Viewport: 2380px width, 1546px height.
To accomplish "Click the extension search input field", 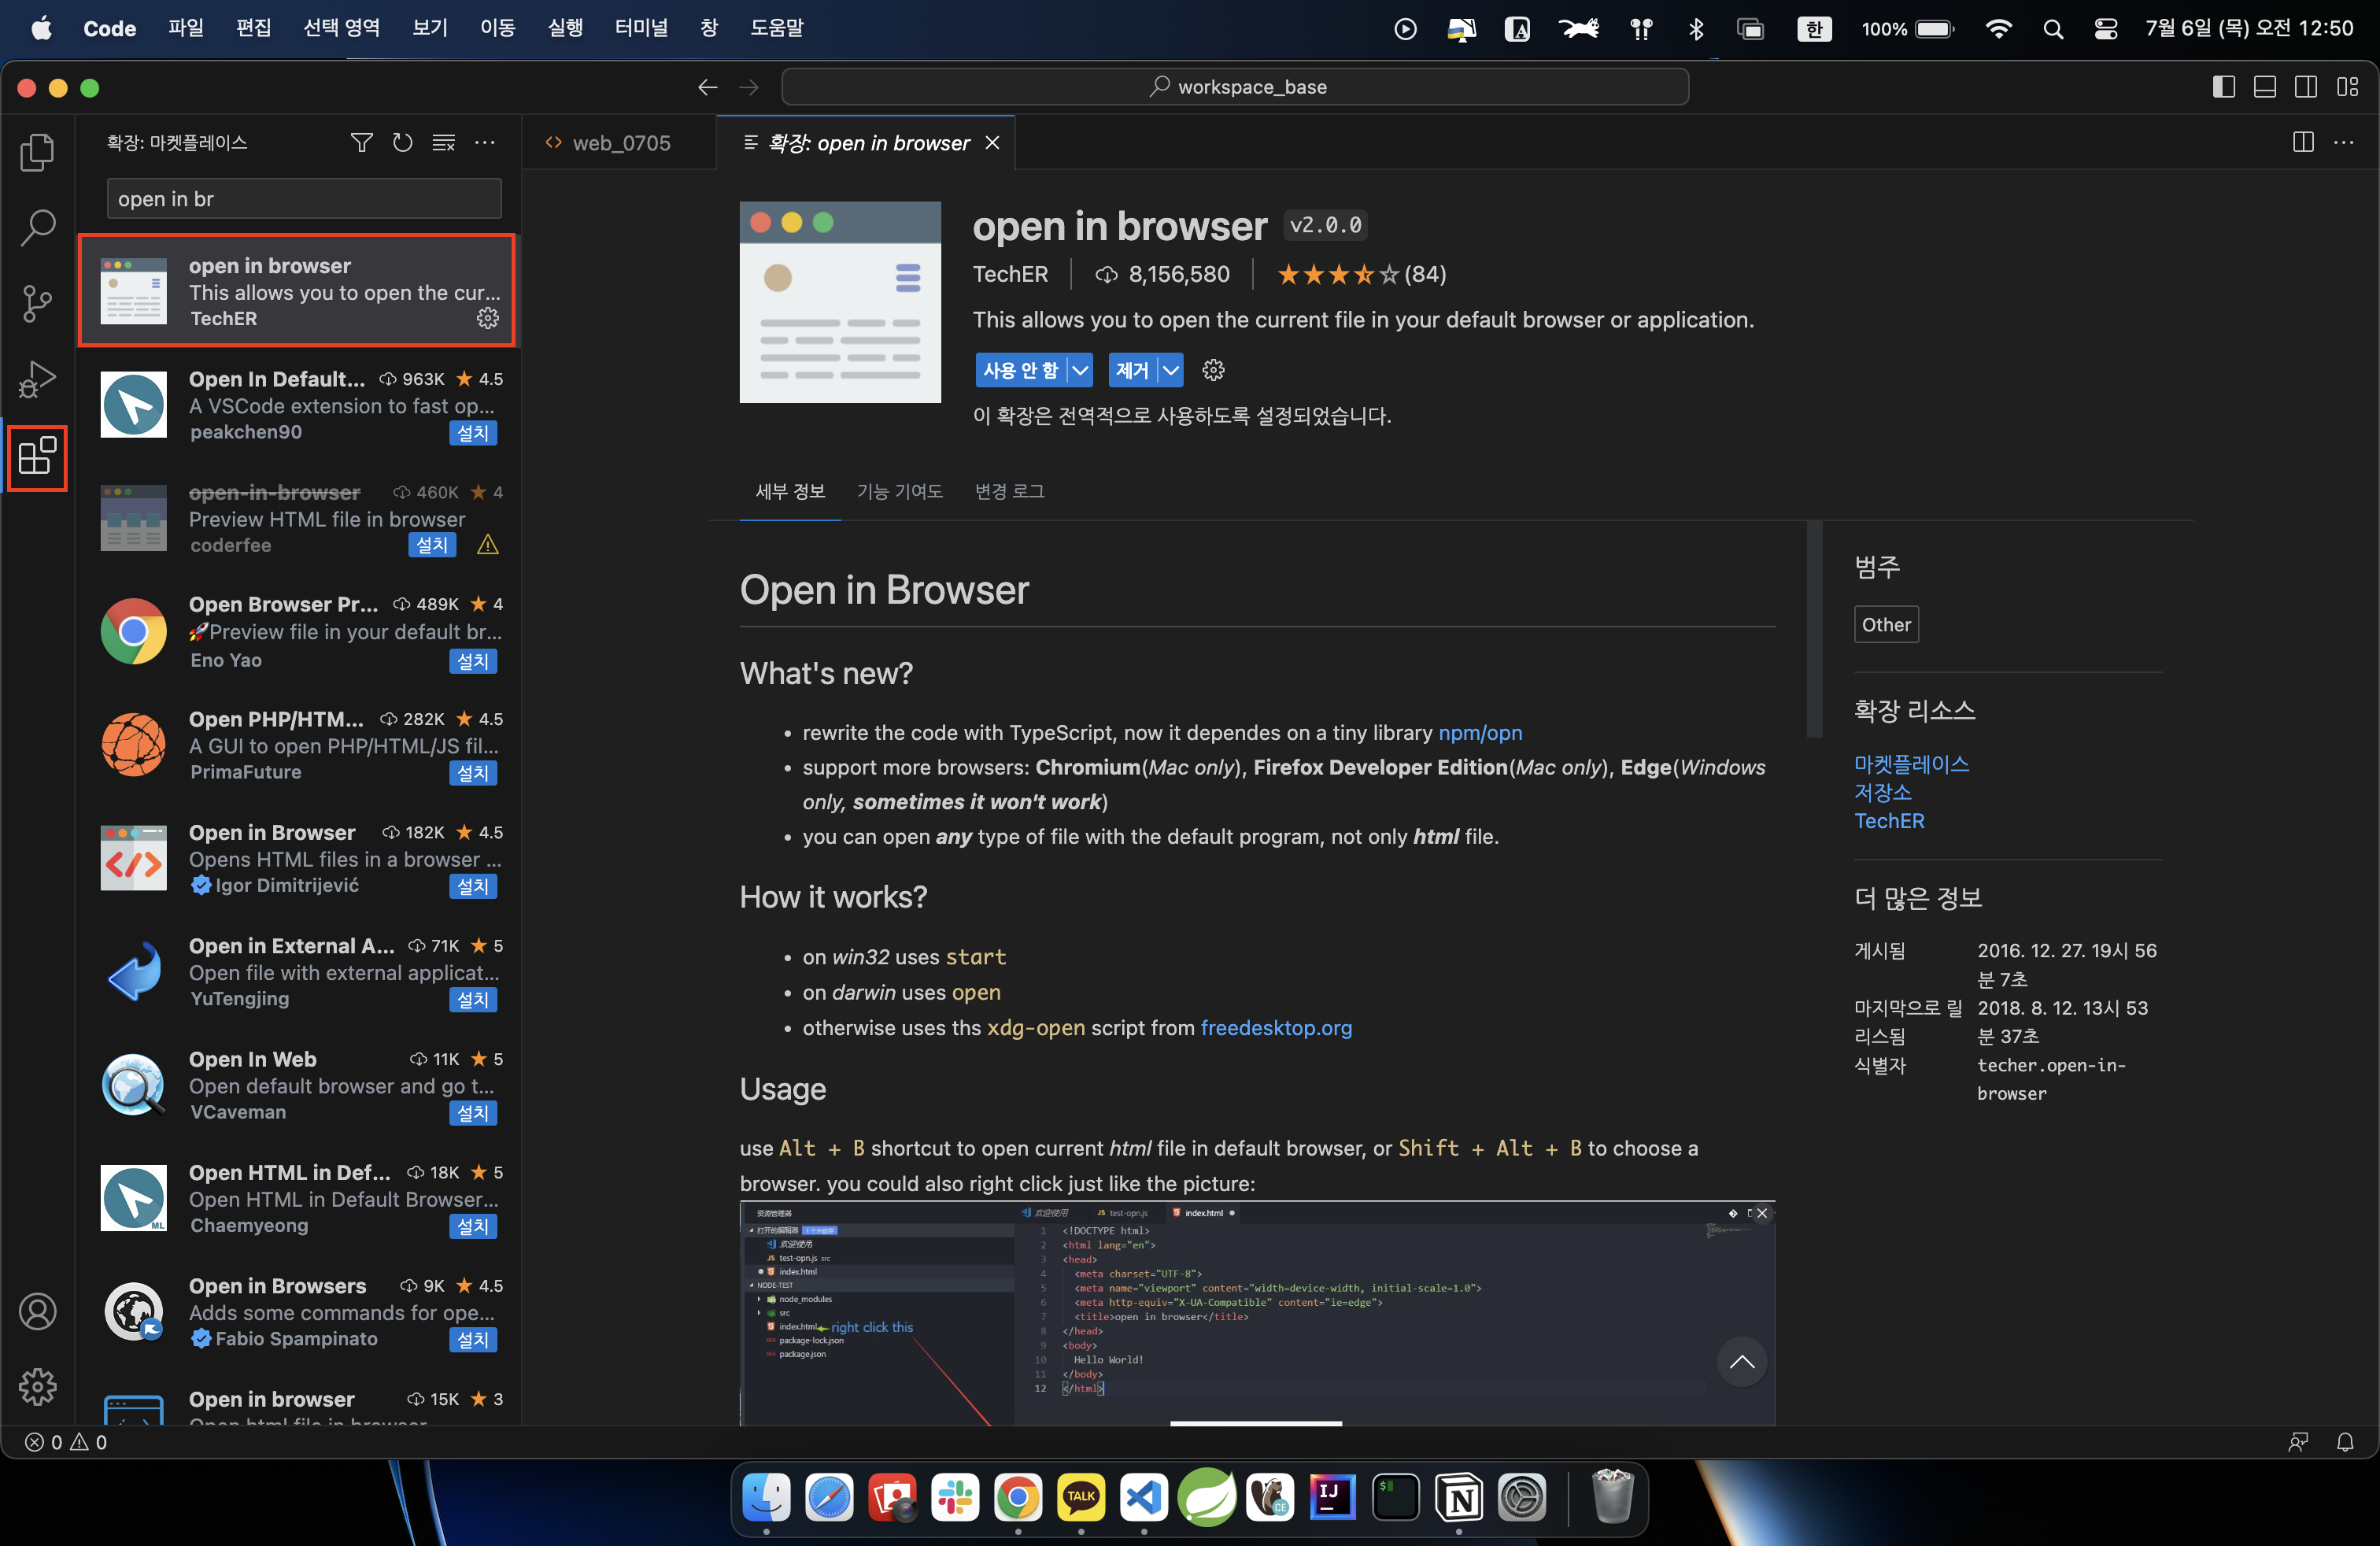I will [304, 199].
